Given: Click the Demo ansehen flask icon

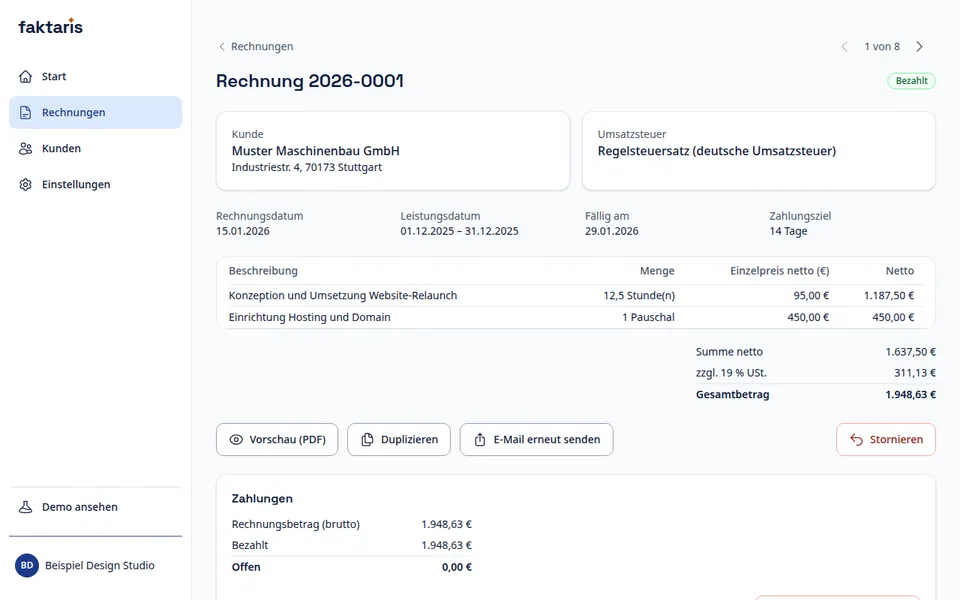Looking at the screenshot, I should [x=25, y=507].
